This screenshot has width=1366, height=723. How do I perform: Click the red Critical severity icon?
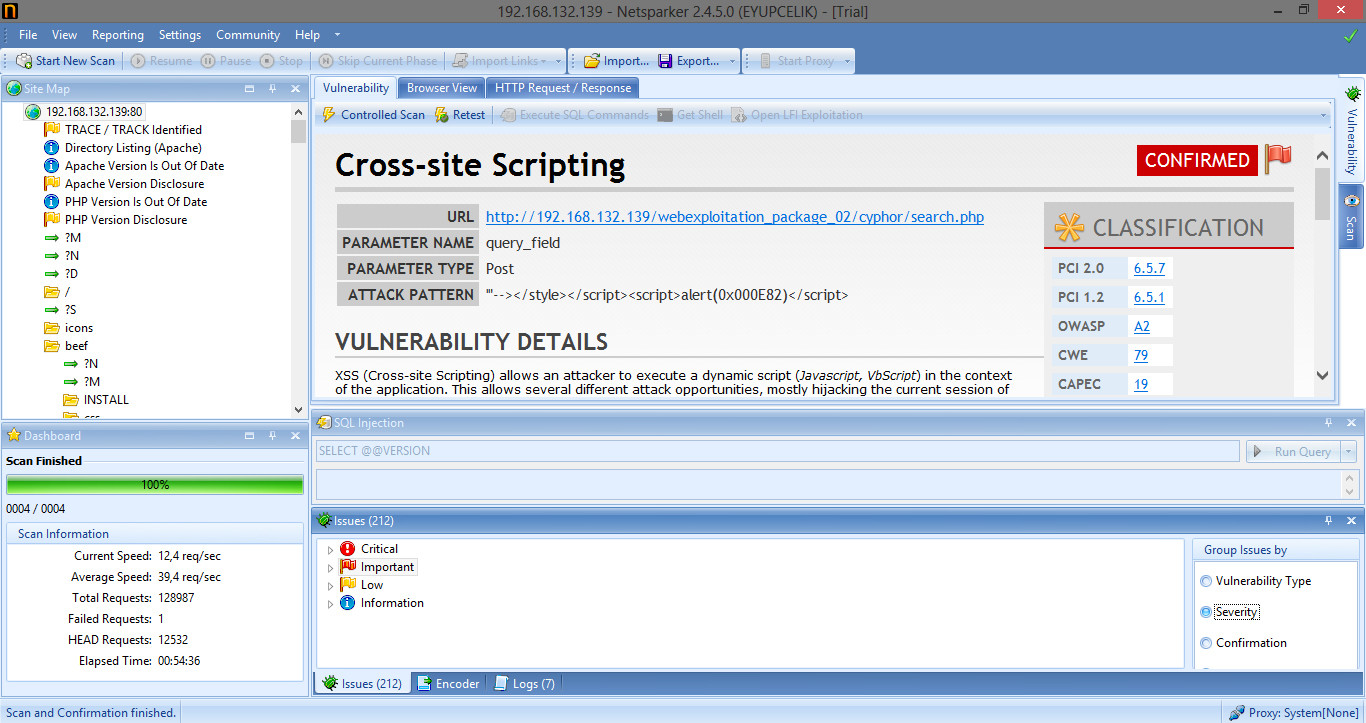348,549
